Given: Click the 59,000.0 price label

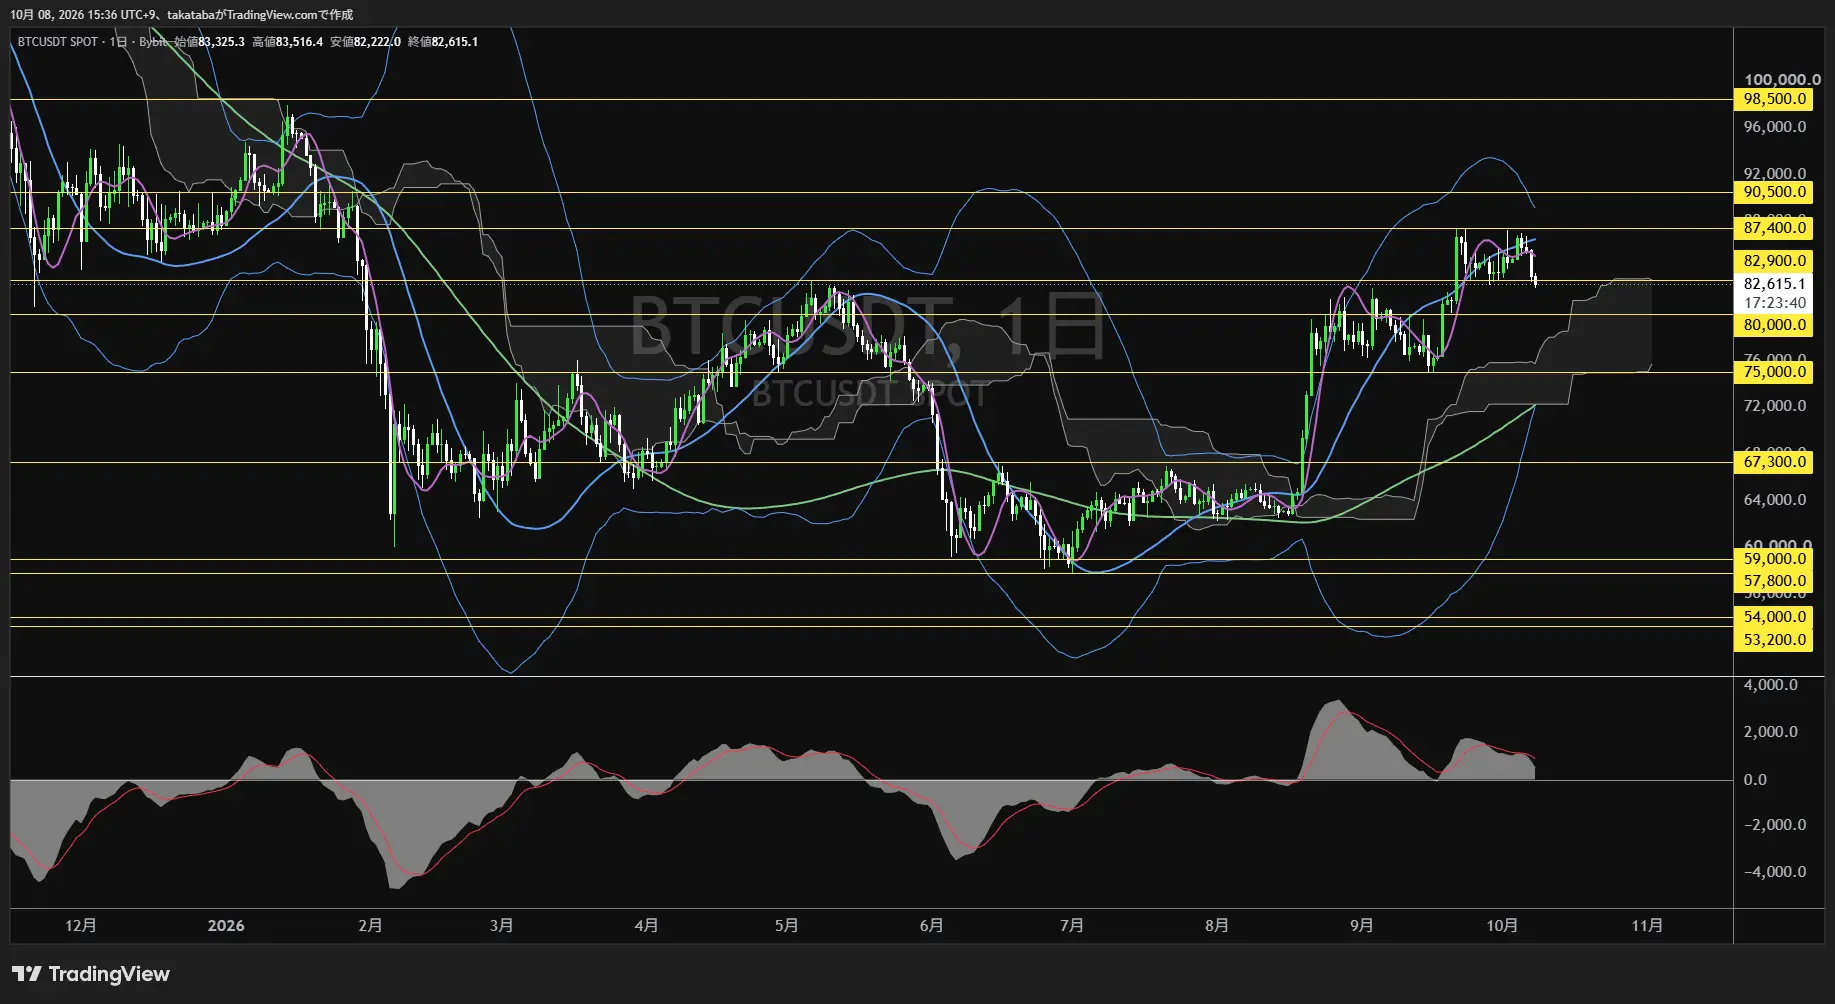Looking at the screenshot, I should (1774, 559).
